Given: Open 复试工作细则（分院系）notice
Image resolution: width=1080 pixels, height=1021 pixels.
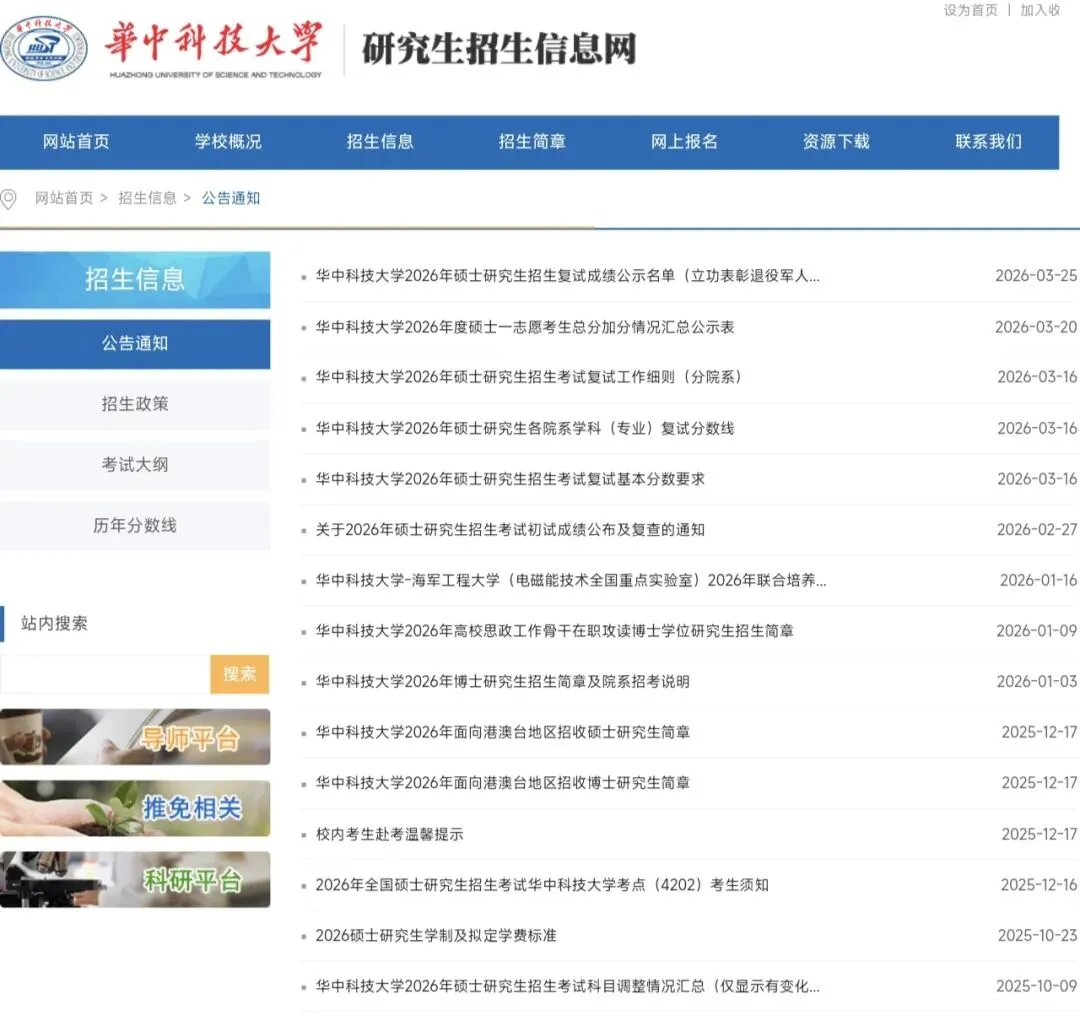Looking at the screenshot, I should pyautogui.click(x=528, y=378).
